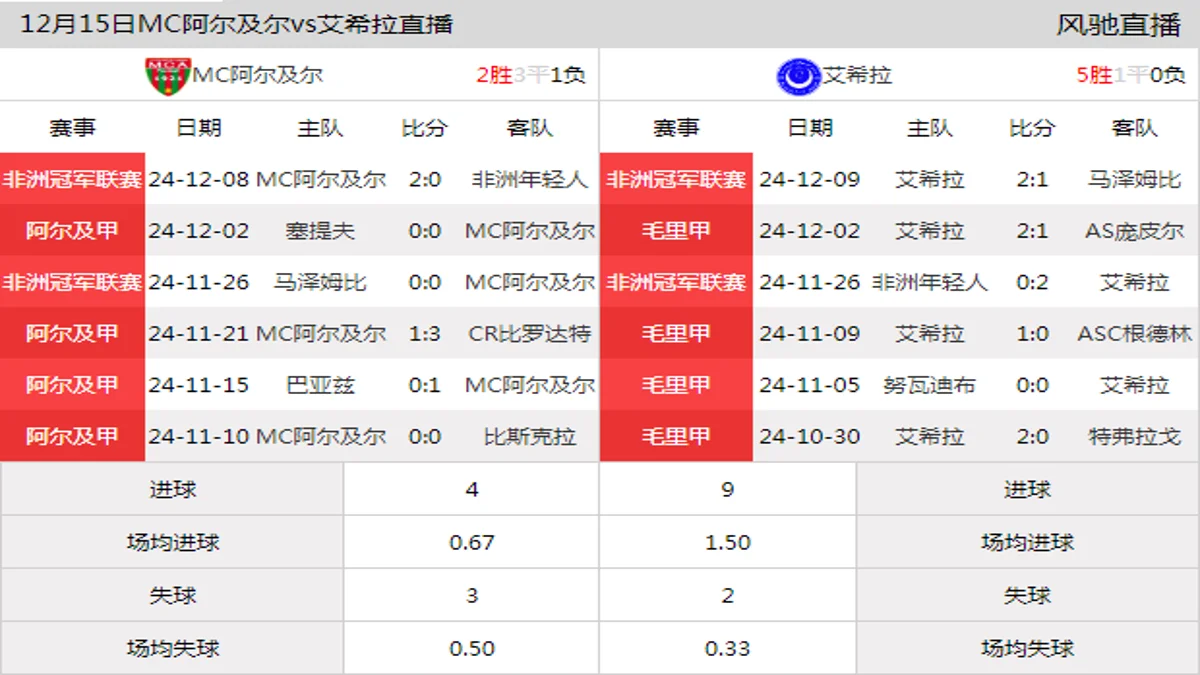This screenshot has height=675, width=1200.
Task: Click 毛里甲 tag on 24-11-05 row
Action: [x=676, y=385]
